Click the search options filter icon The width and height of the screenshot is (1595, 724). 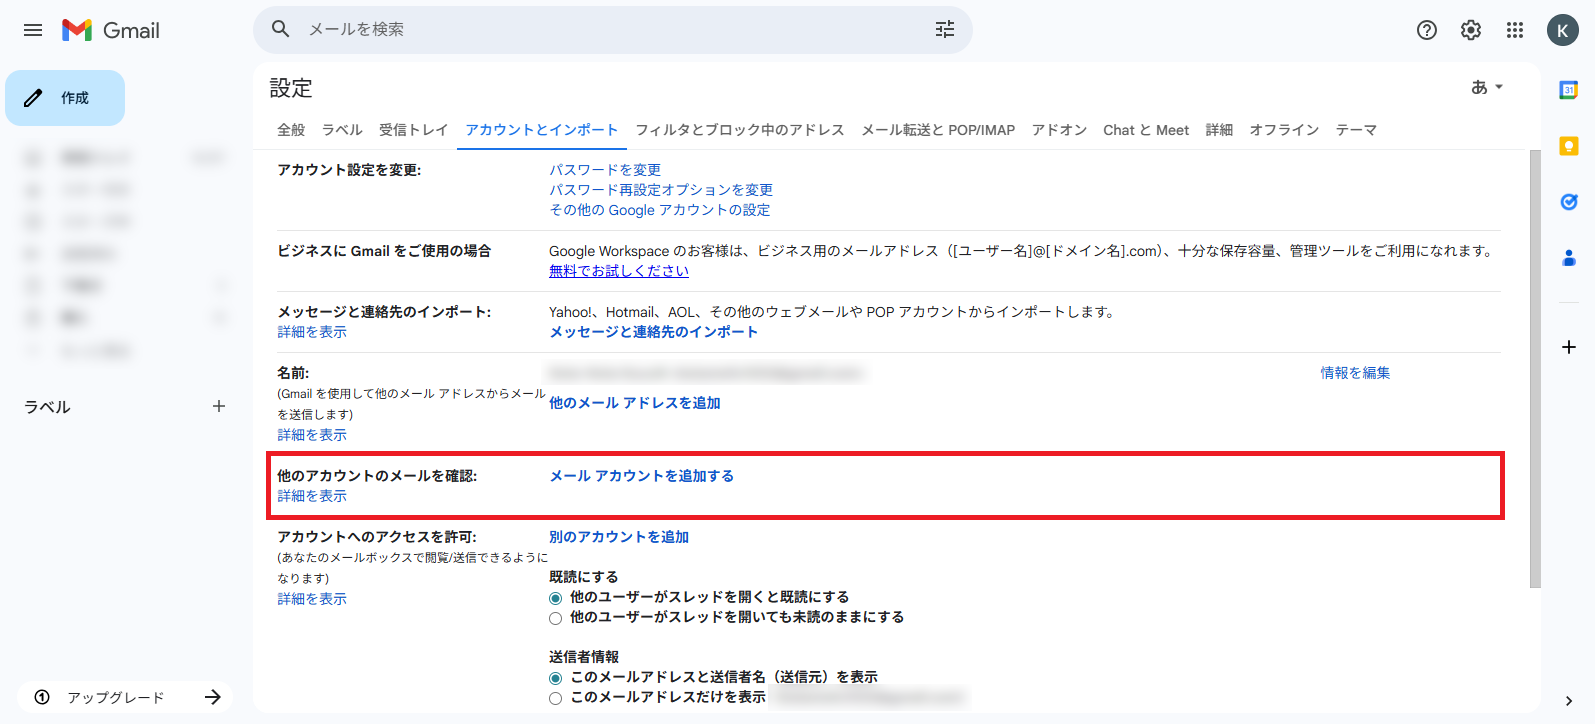944,30
